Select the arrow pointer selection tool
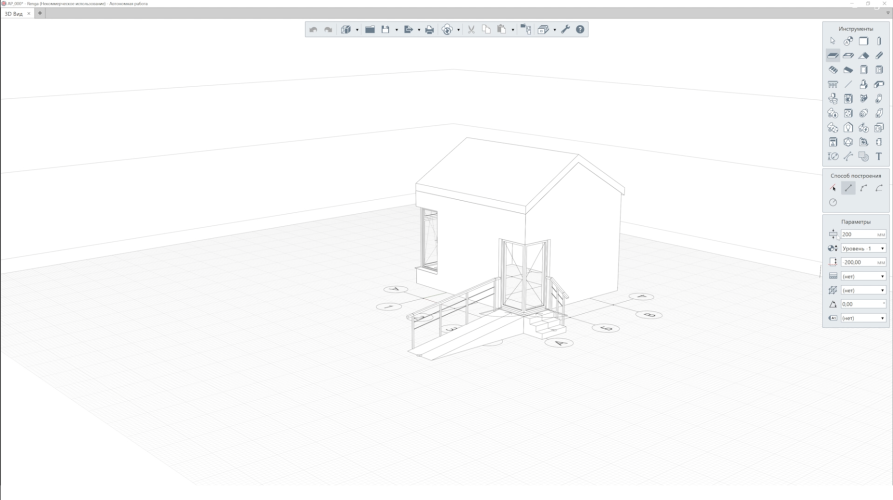This screenshot has width=893, height=500. point(833,42)
